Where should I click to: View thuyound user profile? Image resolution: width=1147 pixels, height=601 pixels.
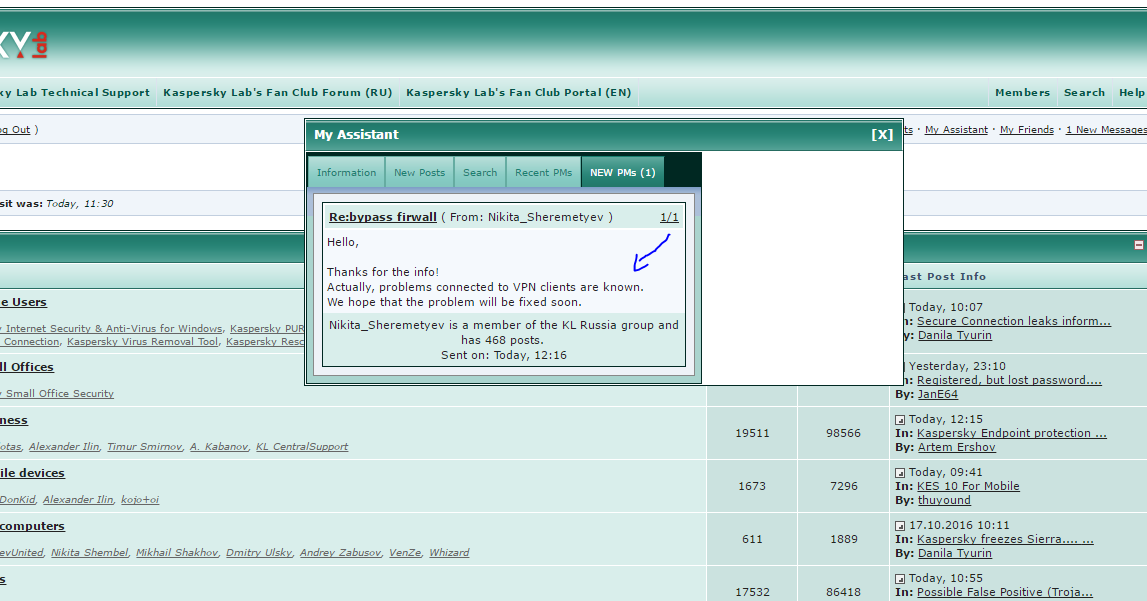(944, 500)
